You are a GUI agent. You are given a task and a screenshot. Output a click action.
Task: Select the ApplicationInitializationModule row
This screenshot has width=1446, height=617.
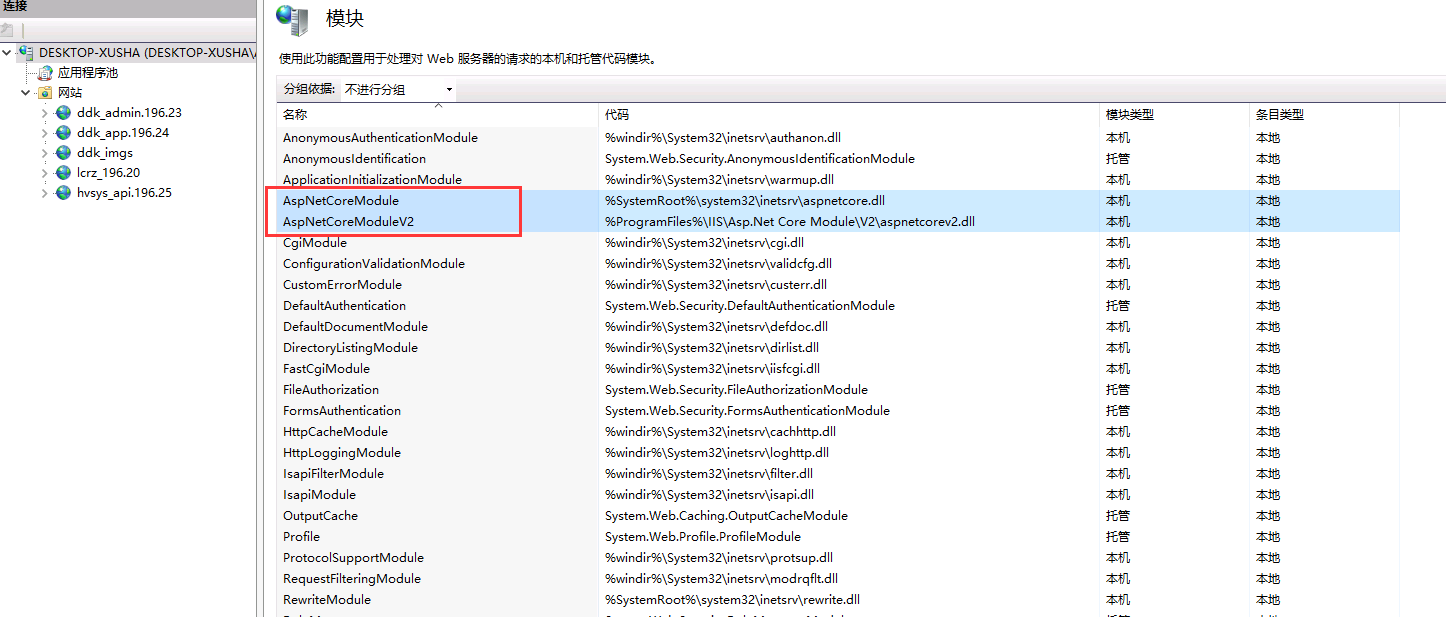[x=838, y=180]
